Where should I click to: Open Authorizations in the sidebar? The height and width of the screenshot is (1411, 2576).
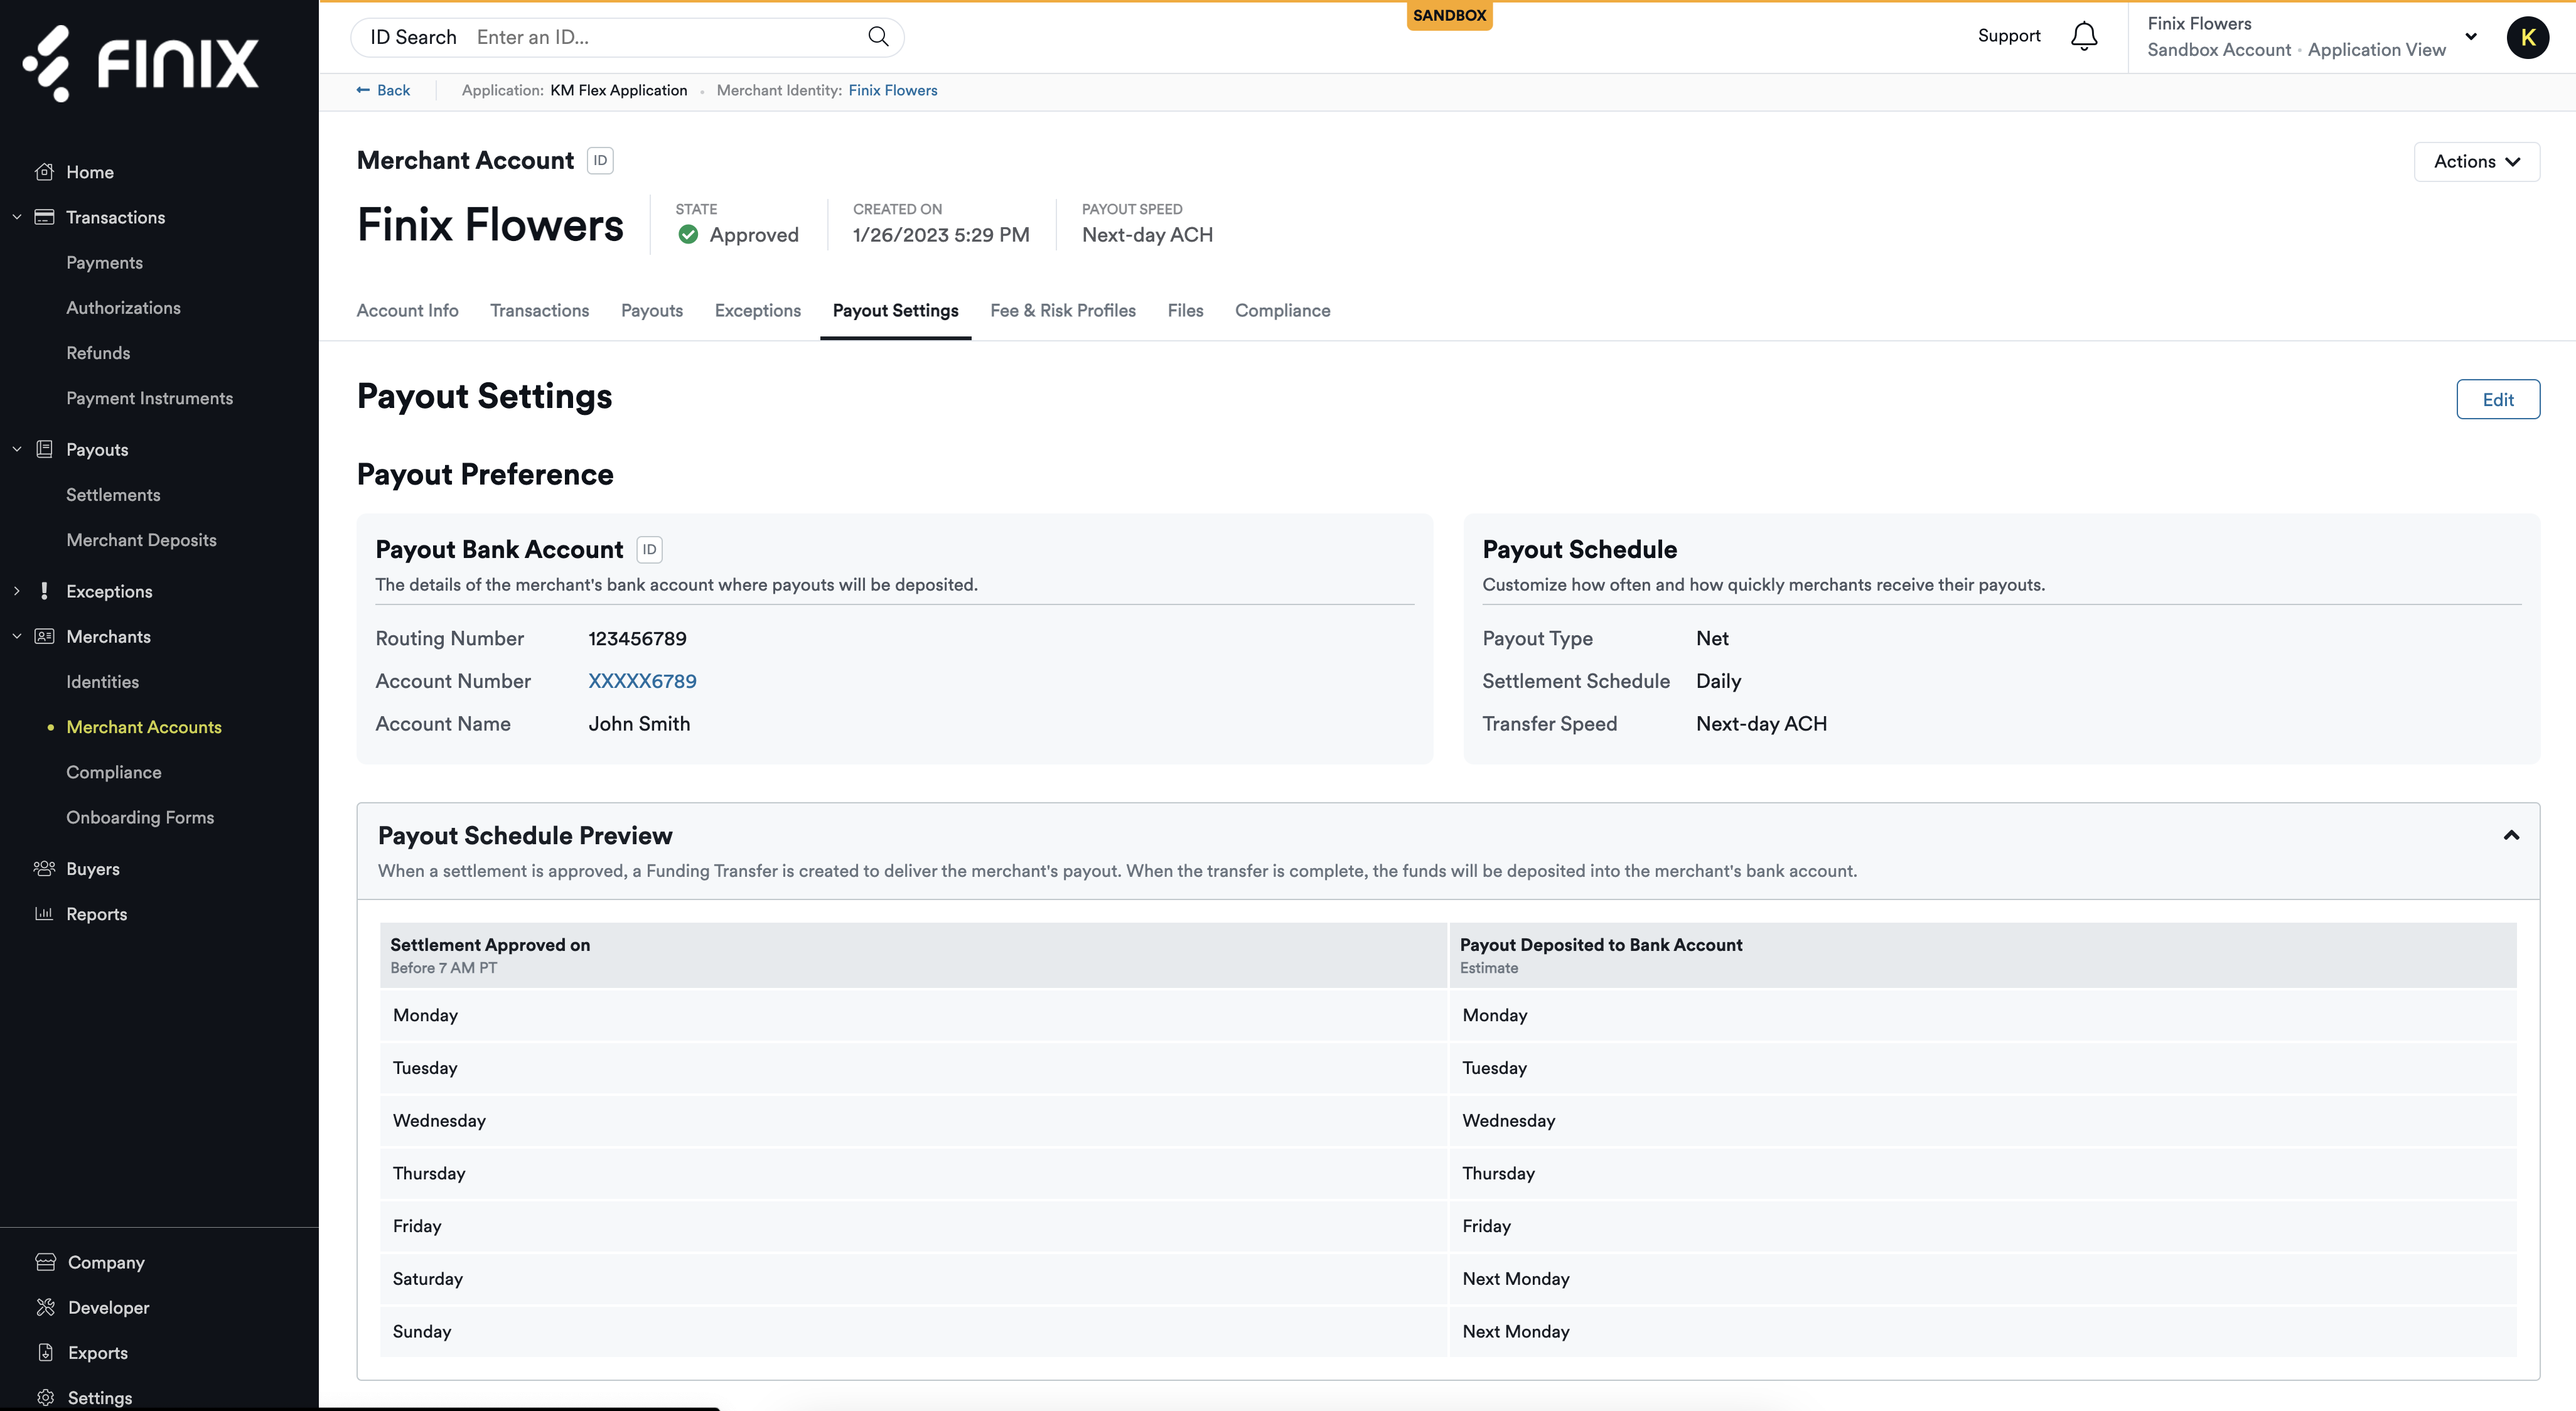click(x=123, y=307)
